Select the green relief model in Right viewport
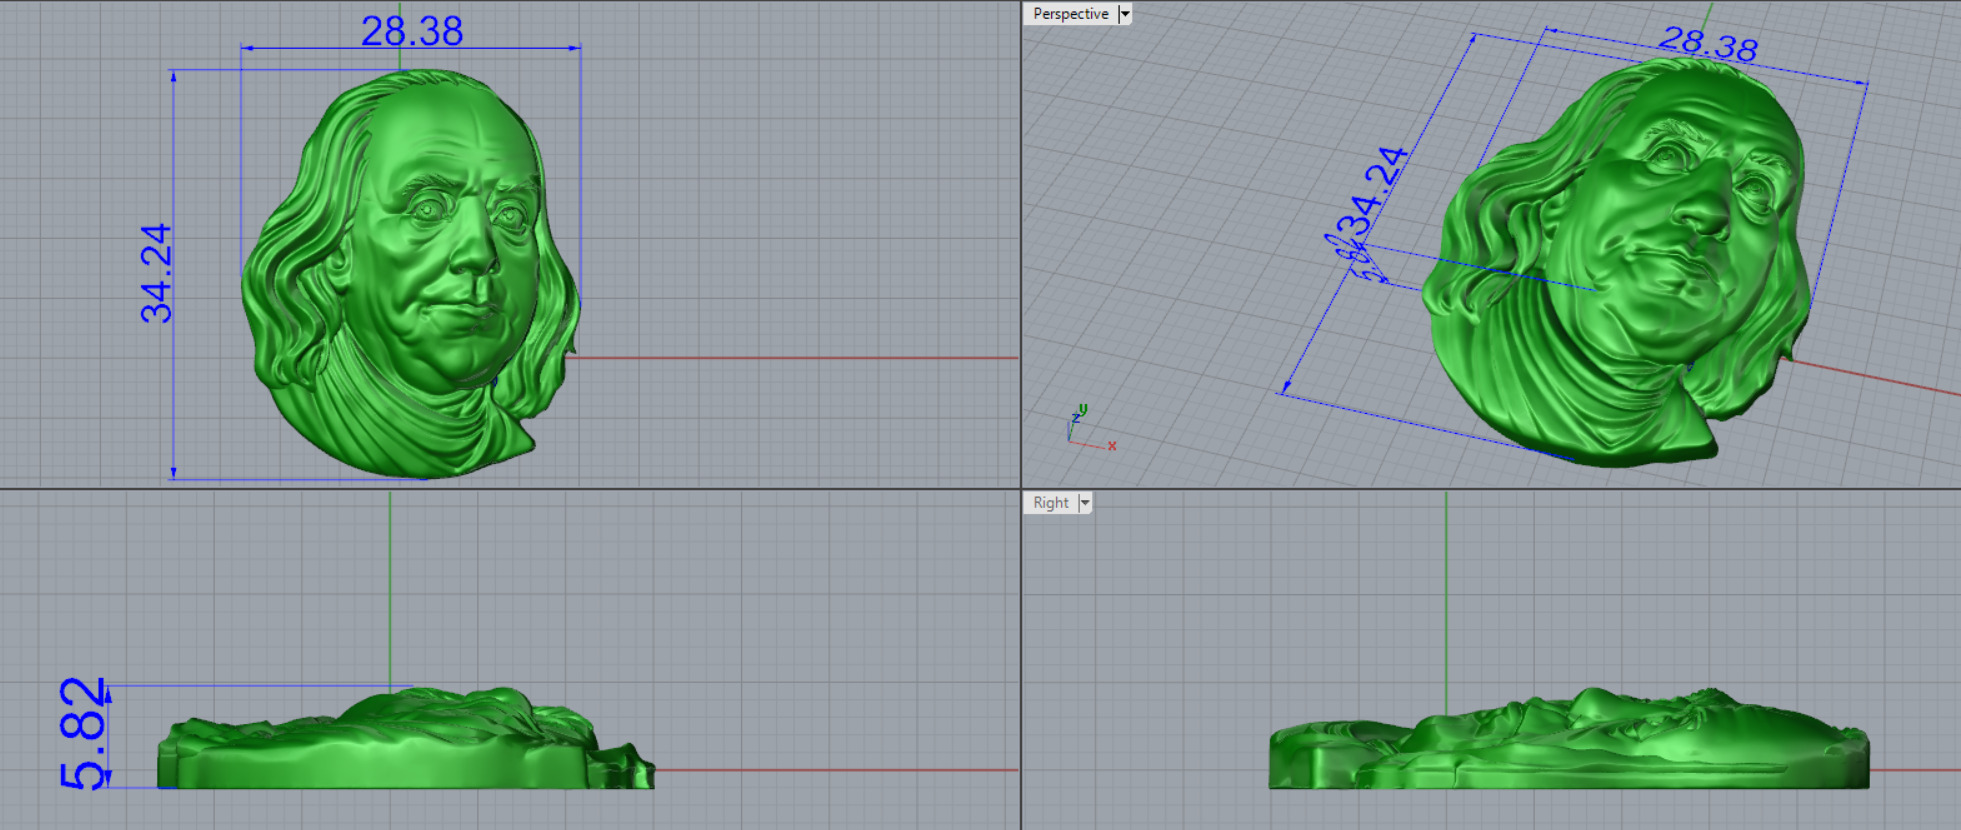 (1569, 739)
